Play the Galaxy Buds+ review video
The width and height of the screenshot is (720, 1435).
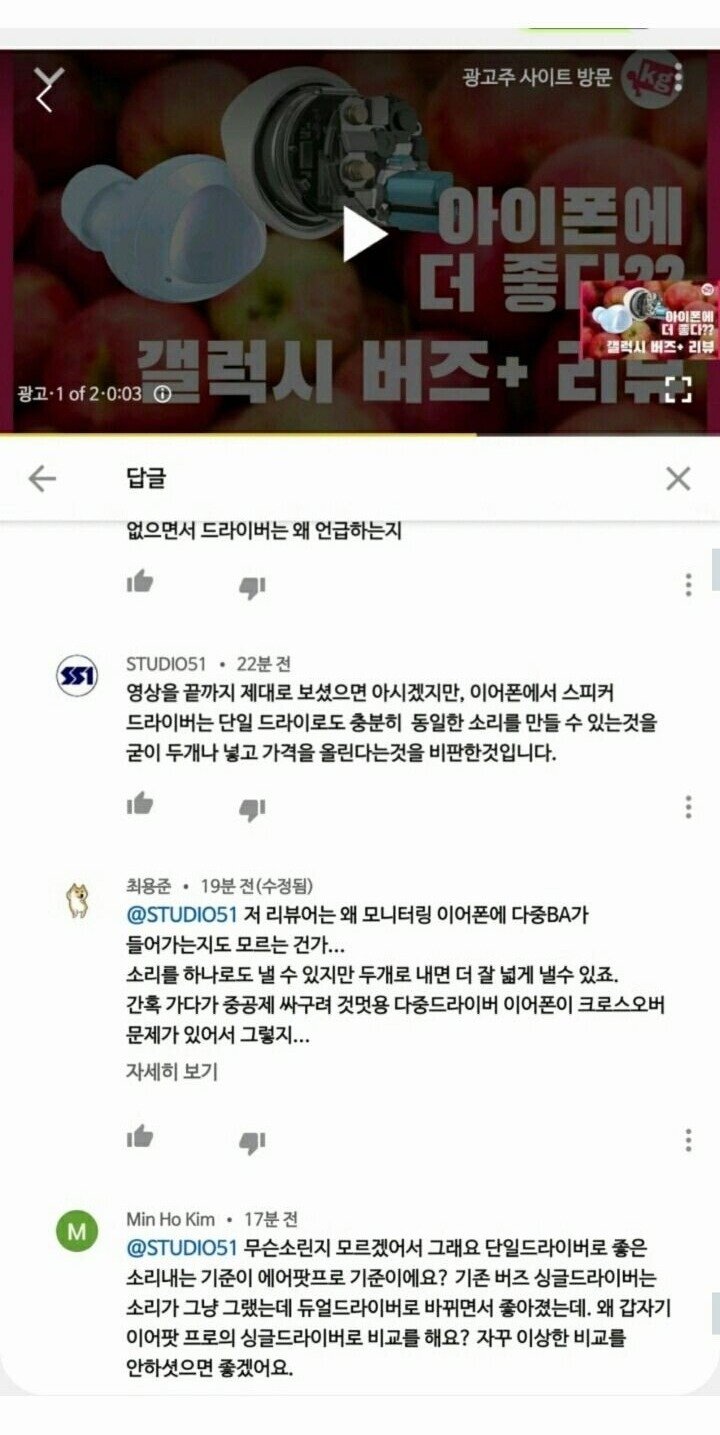pos(364,236)
